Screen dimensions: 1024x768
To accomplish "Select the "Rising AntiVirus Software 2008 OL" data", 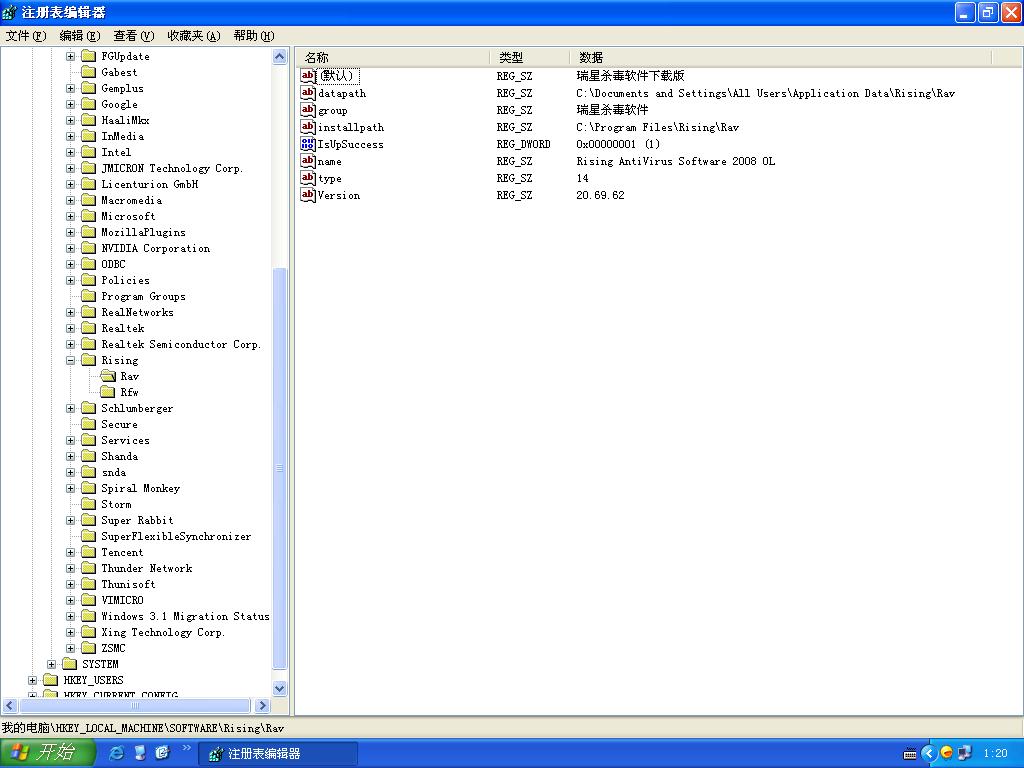I will pos(675,161).
